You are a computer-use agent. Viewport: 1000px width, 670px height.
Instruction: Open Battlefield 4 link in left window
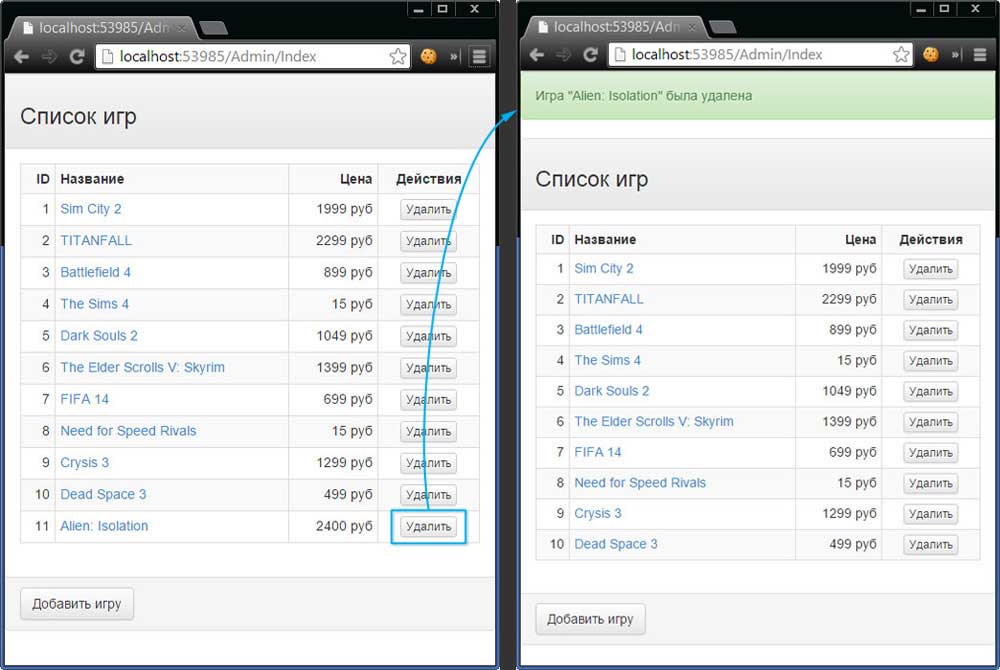pos(96,272)
